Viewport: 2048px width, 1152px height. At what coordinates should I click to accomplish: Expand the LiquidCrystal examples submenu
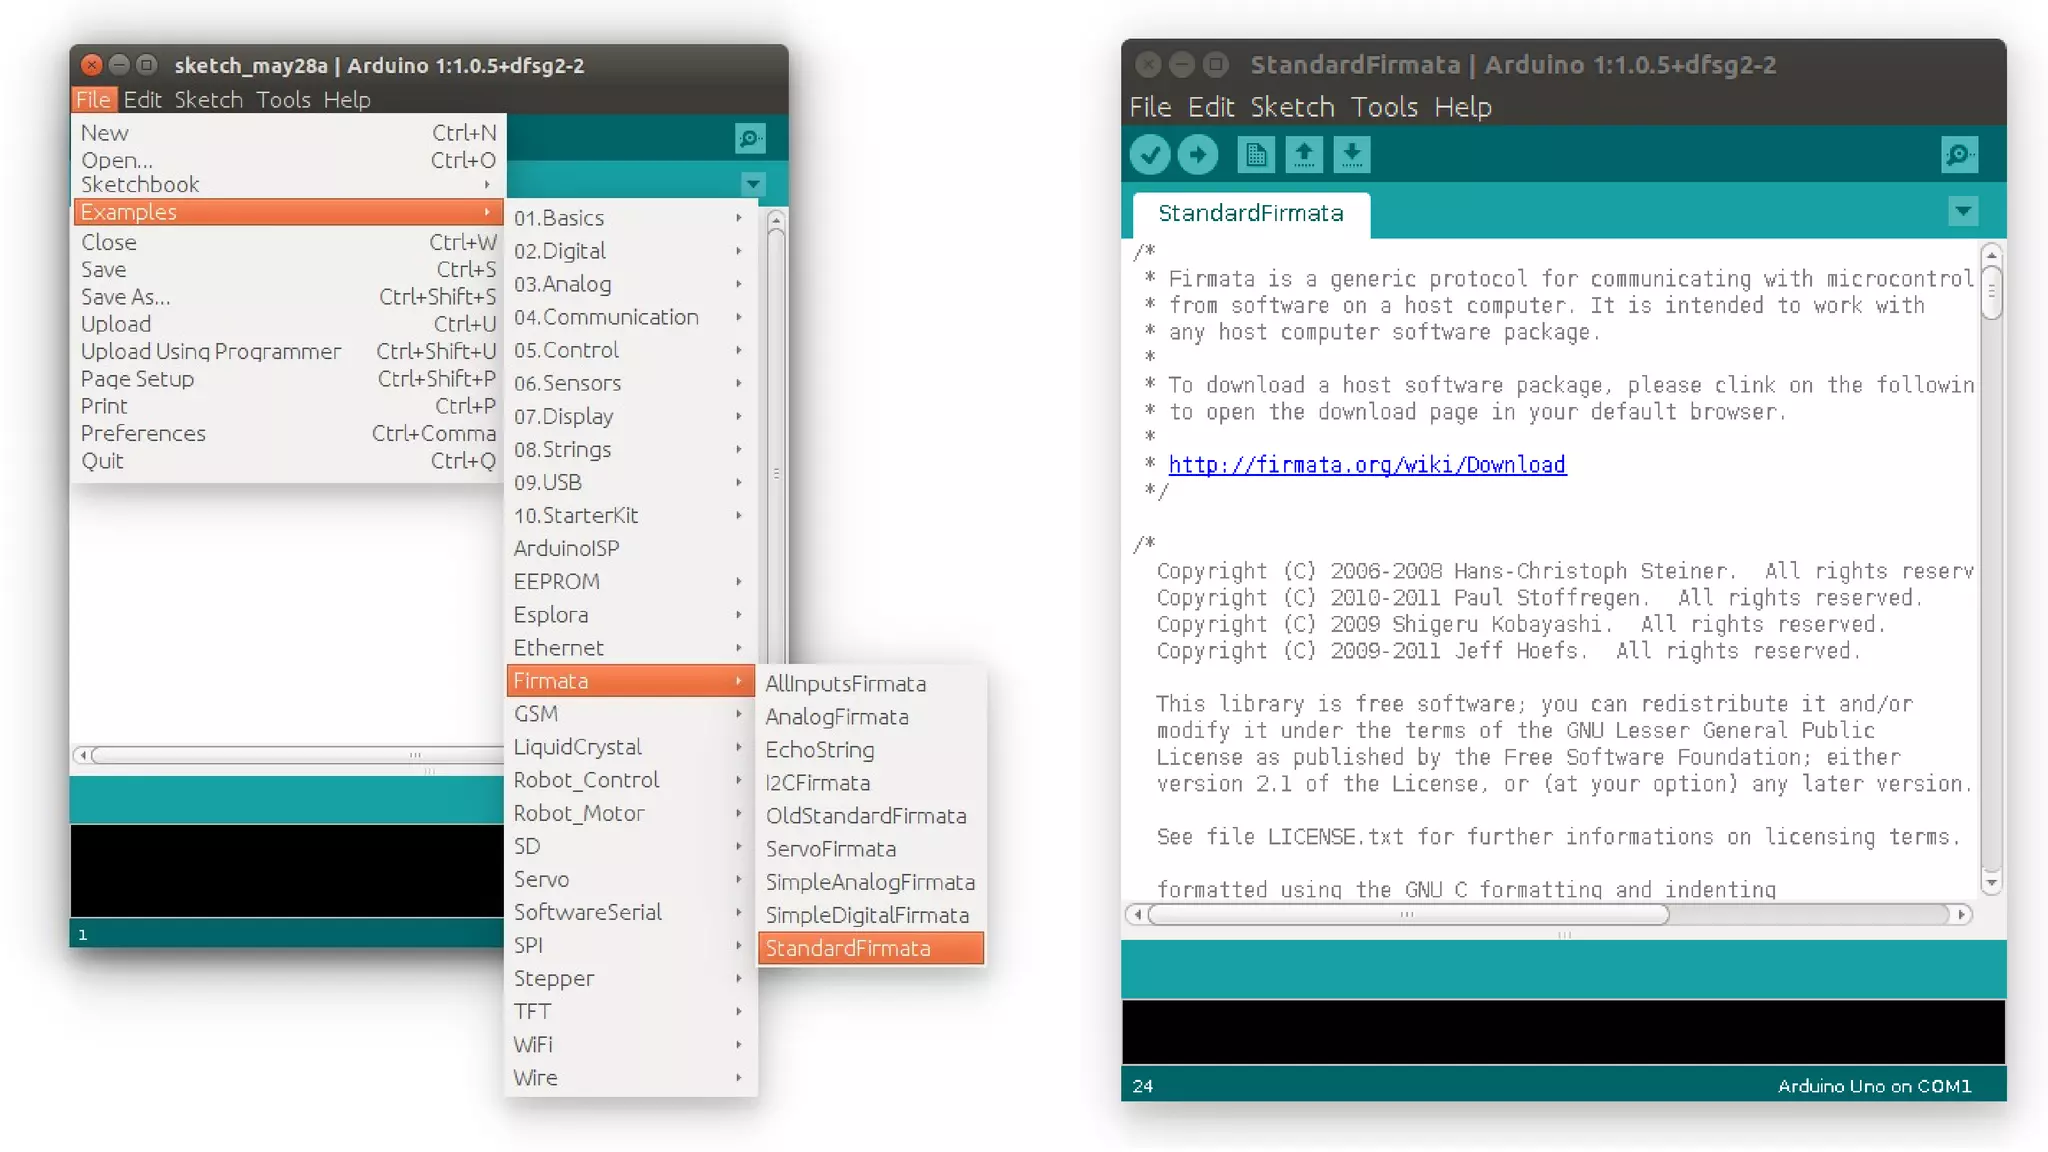pyautogui.click(x=631, y=746)
